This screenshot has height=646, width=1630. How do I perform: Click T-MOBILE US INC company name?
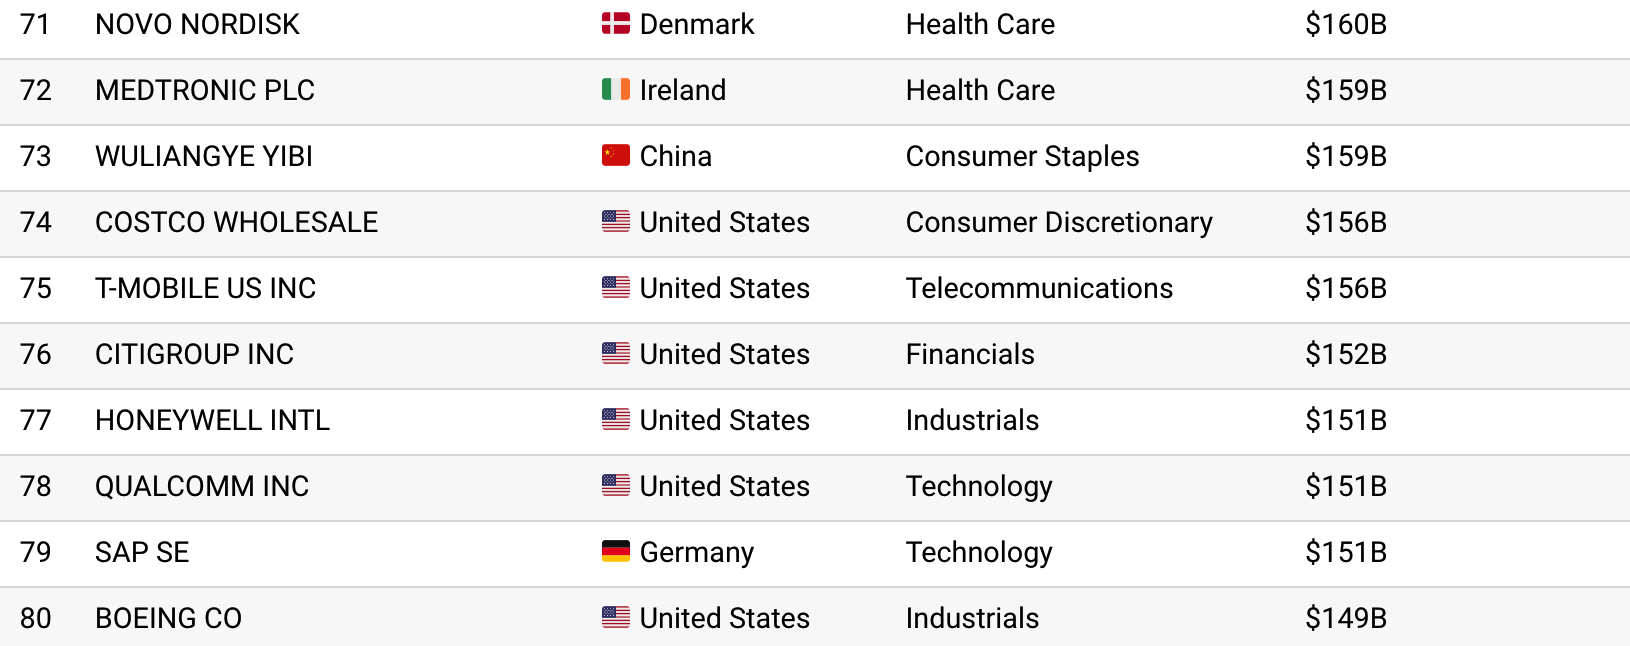(x=205, y=288)
